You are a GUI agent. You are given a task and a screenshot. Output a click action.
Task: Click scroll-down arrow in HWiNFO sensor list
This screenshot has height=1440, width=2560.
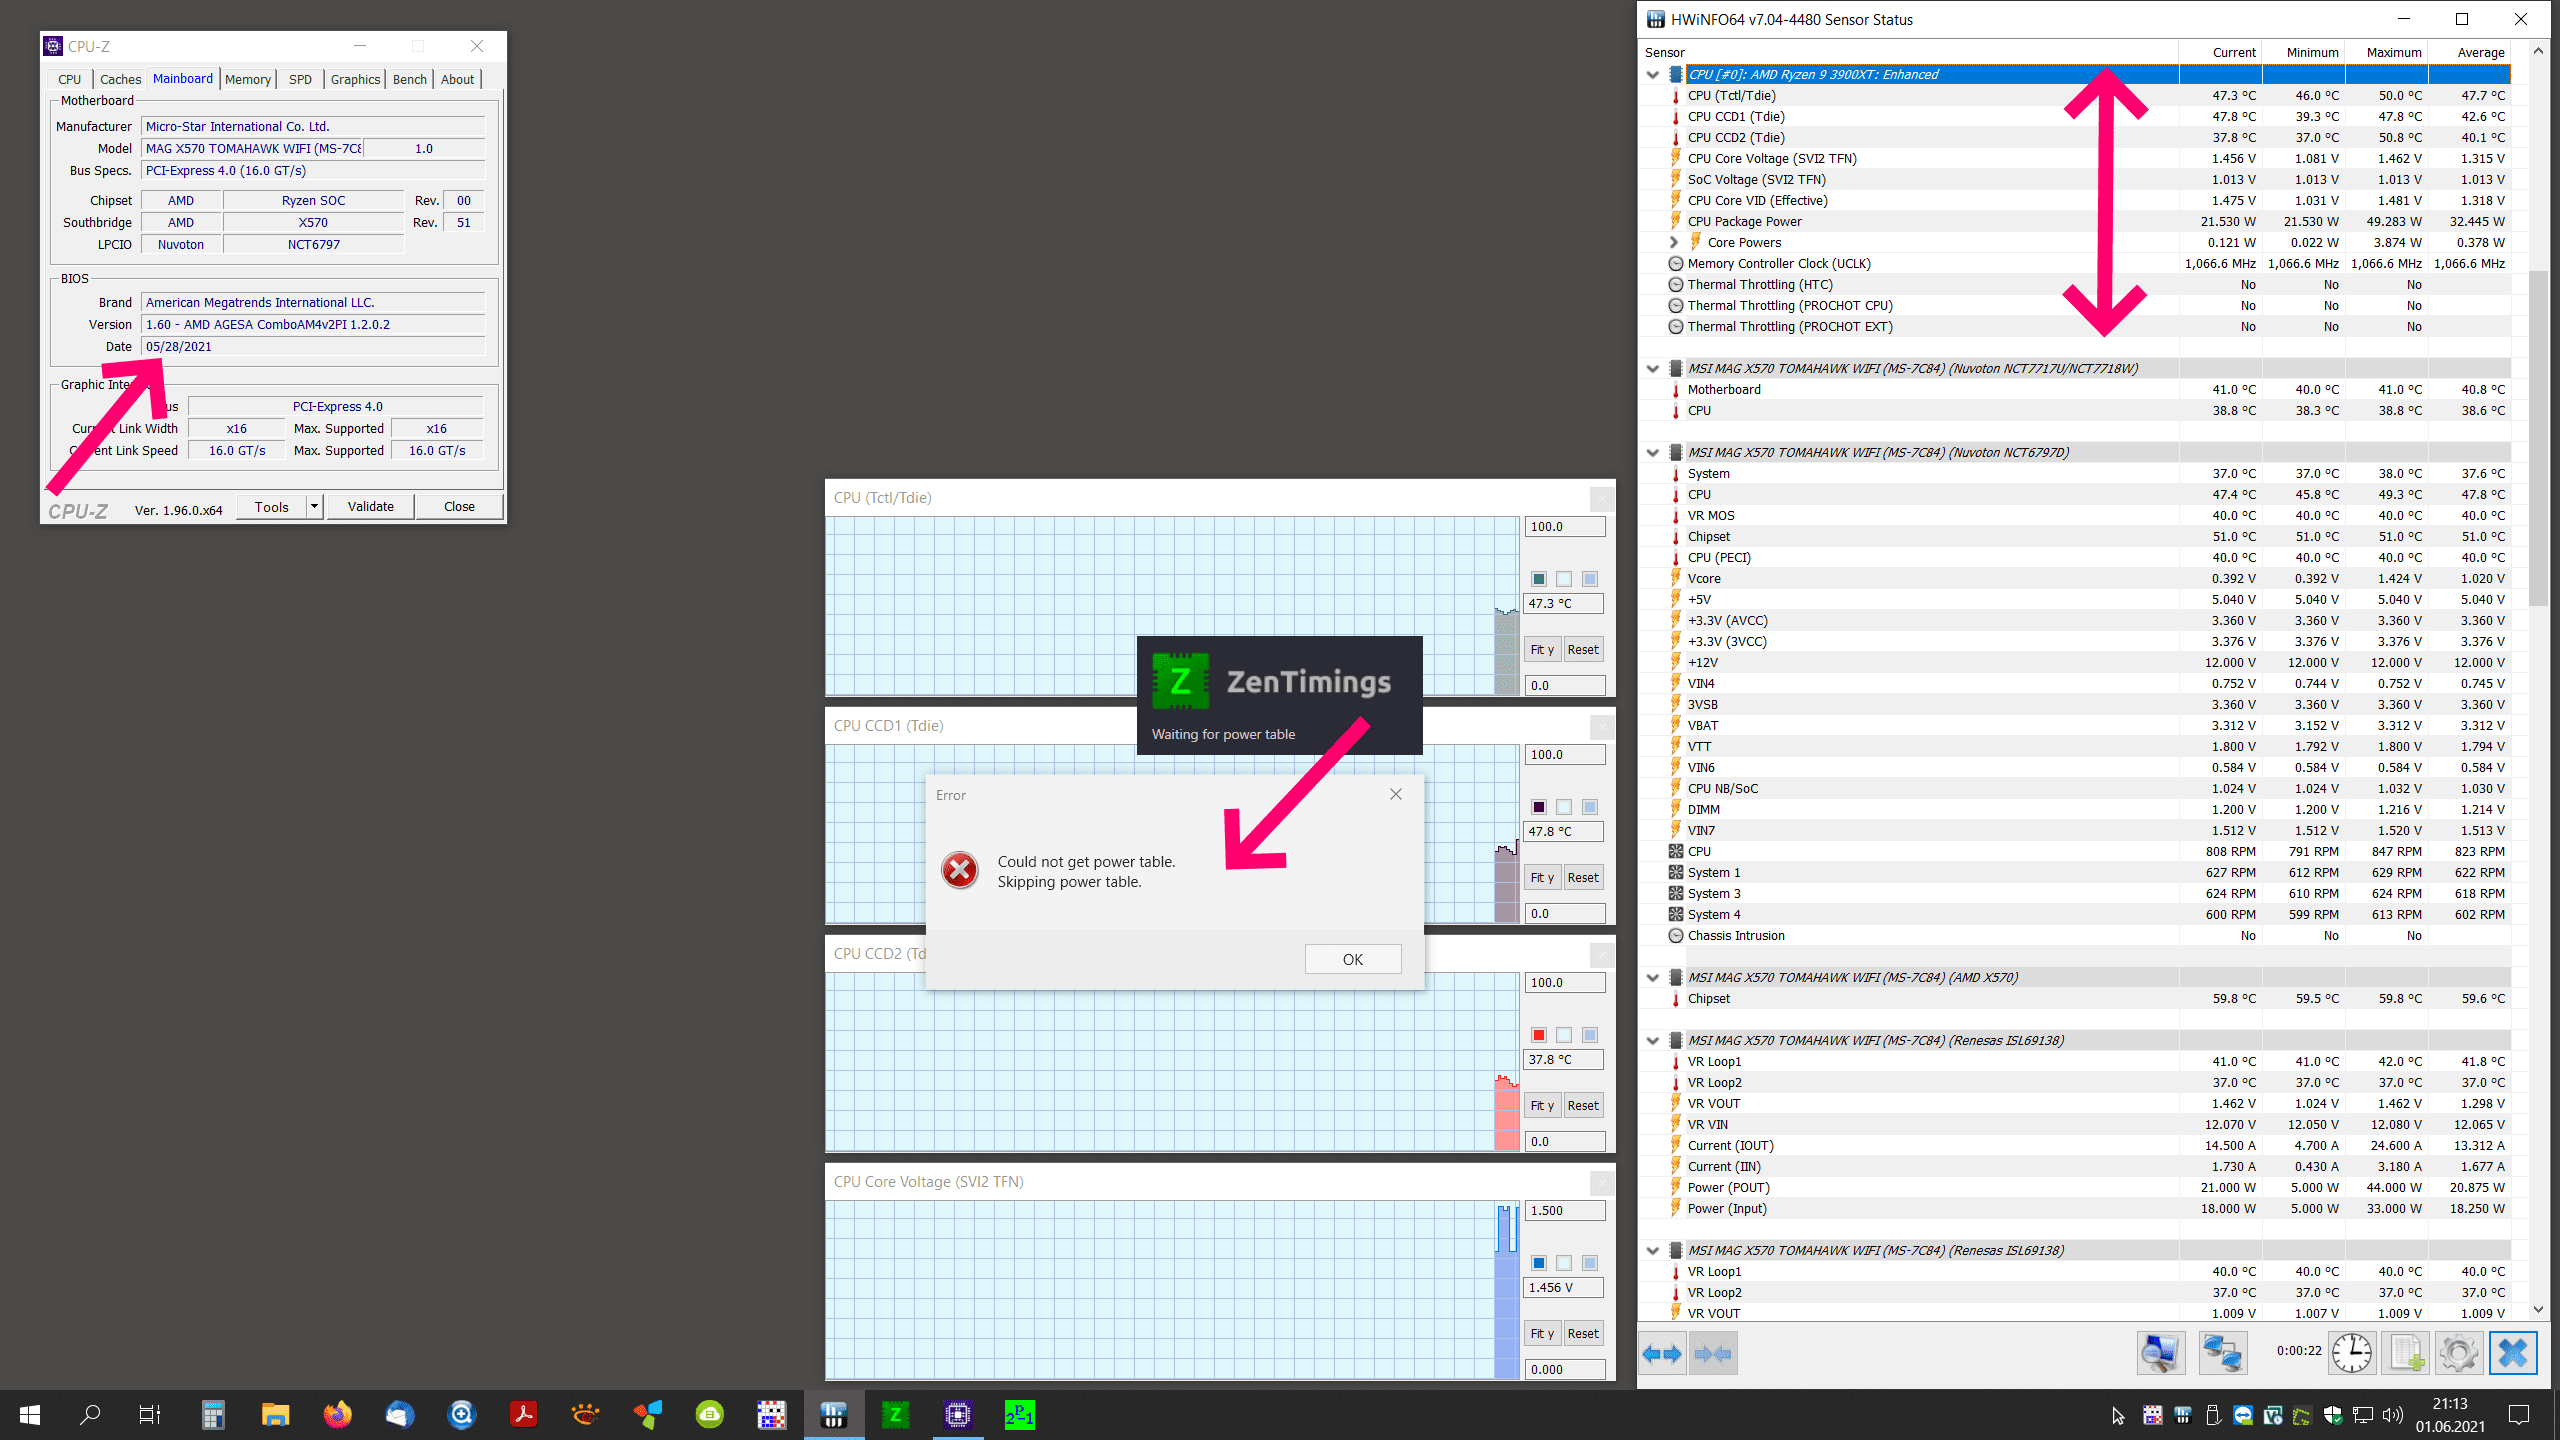(x=2538, y=1310)
